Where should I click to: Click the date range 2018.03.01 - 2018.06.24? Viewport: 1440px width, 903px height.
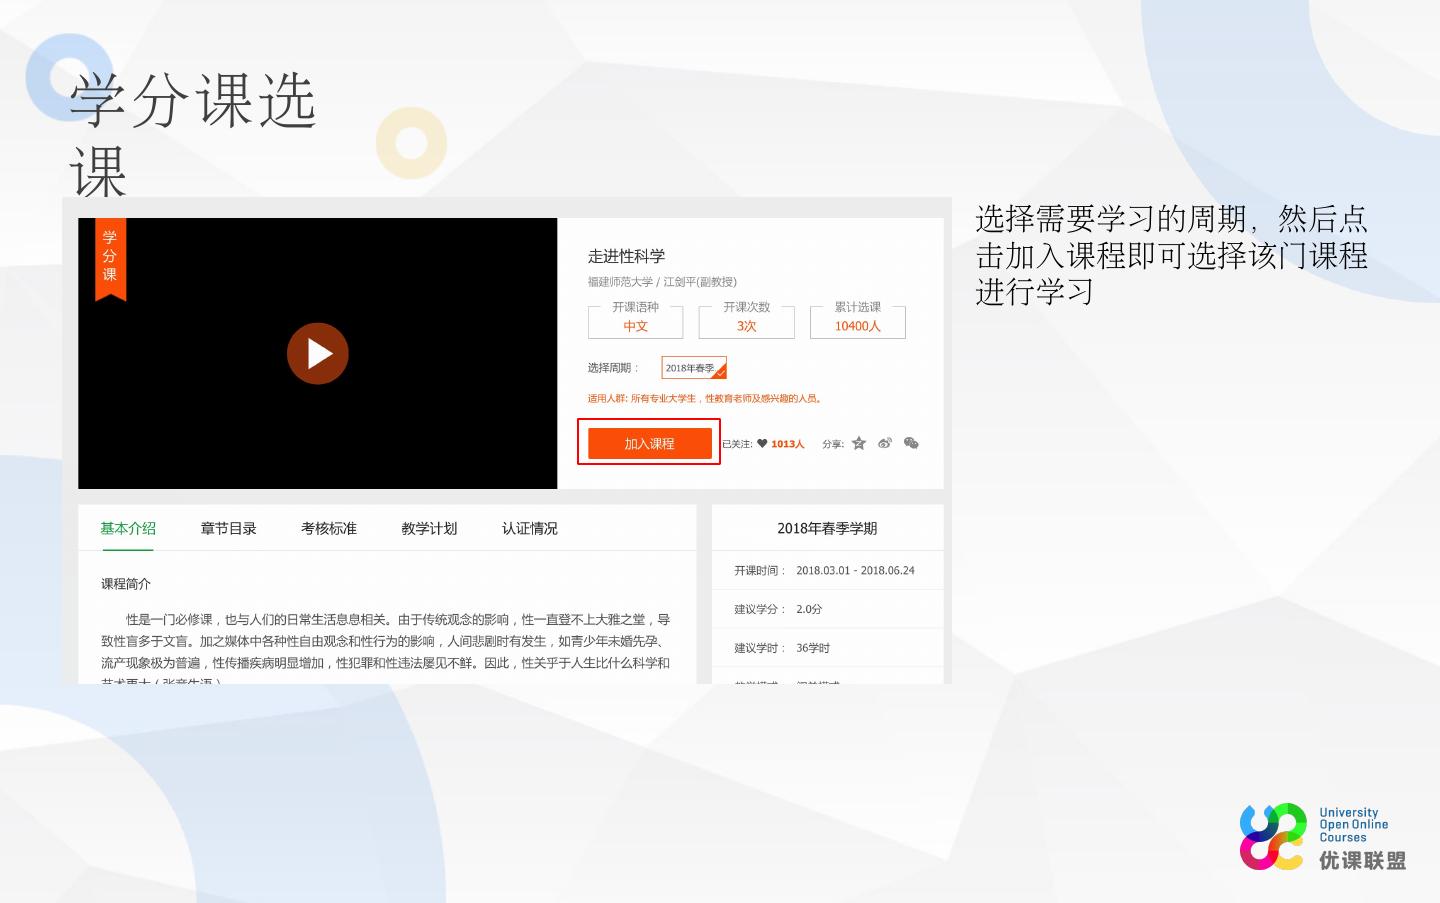[856, 570]
